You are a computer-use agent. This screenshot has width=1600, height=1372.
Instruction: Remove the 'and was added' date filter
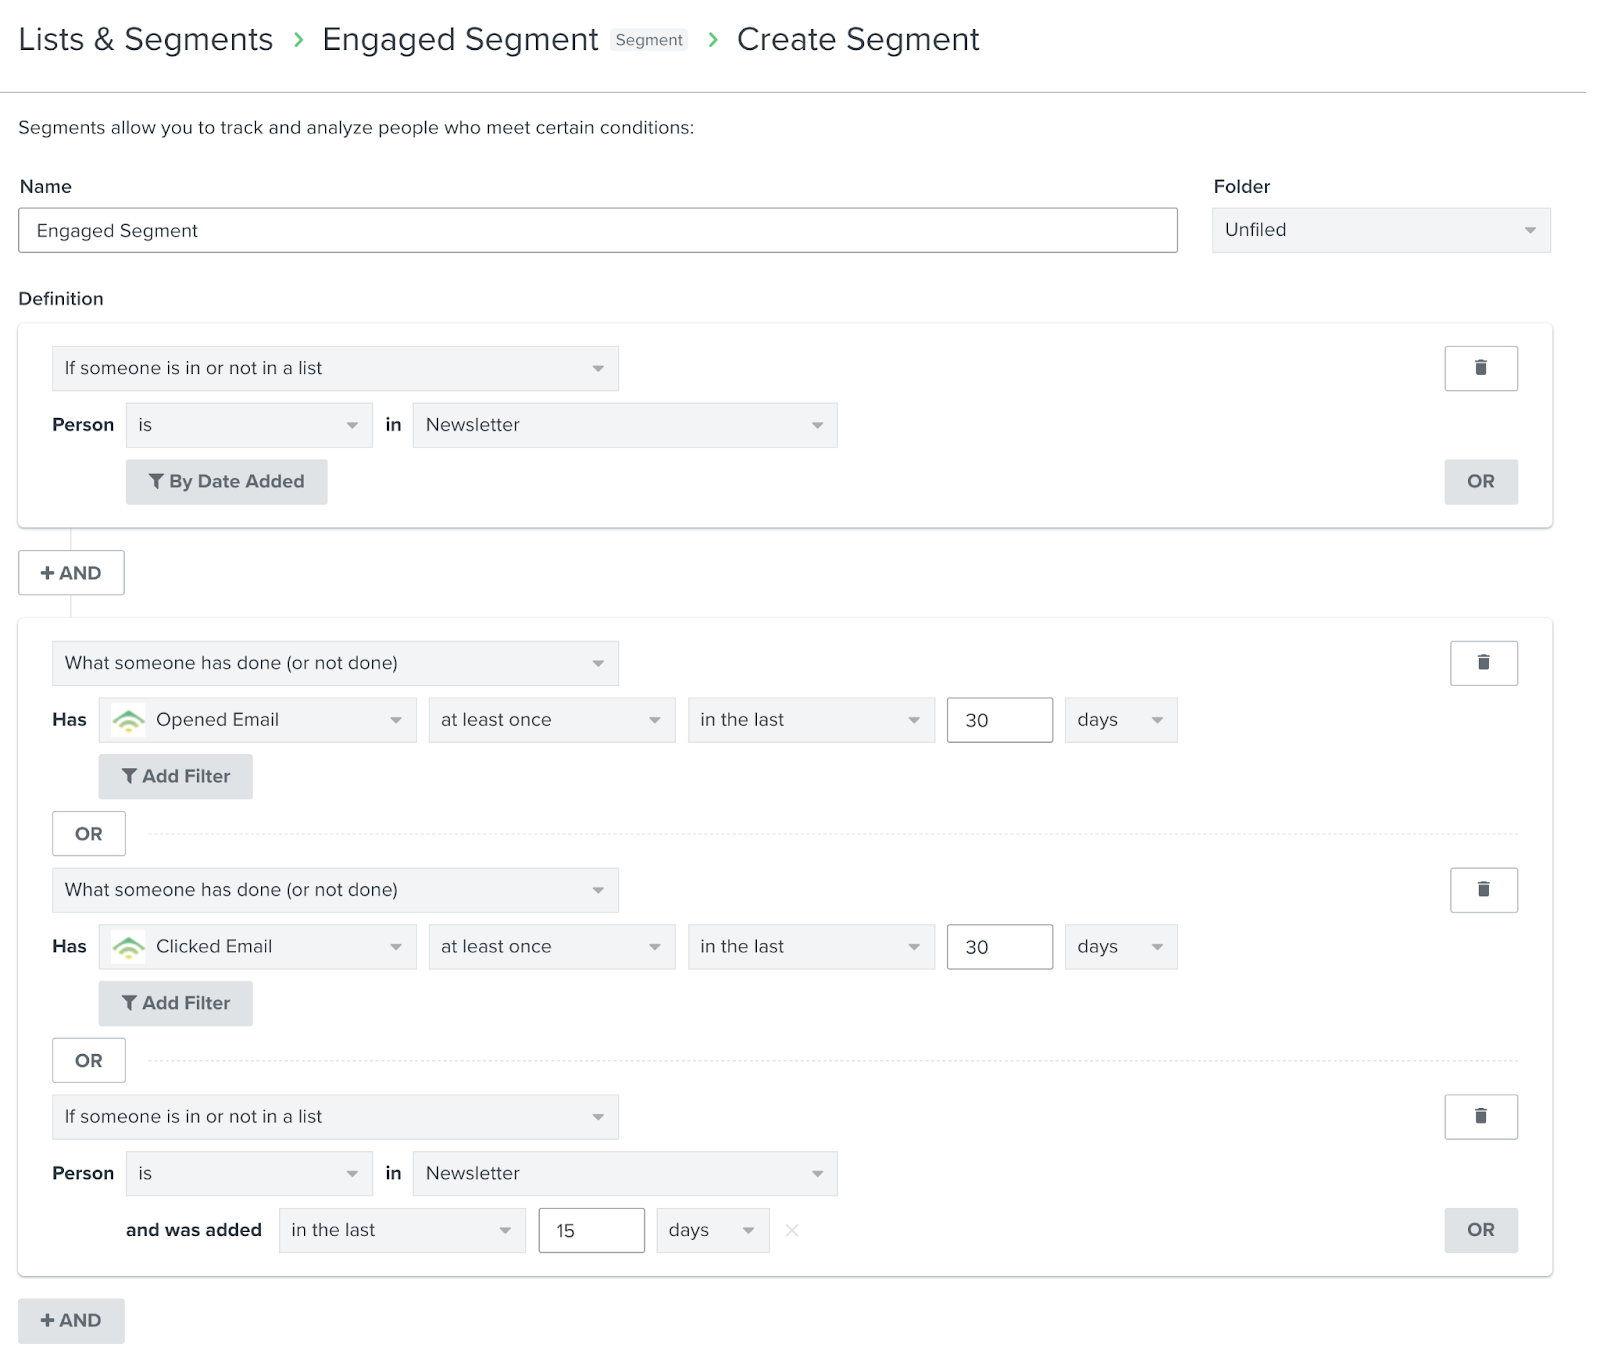point(792,1230)
